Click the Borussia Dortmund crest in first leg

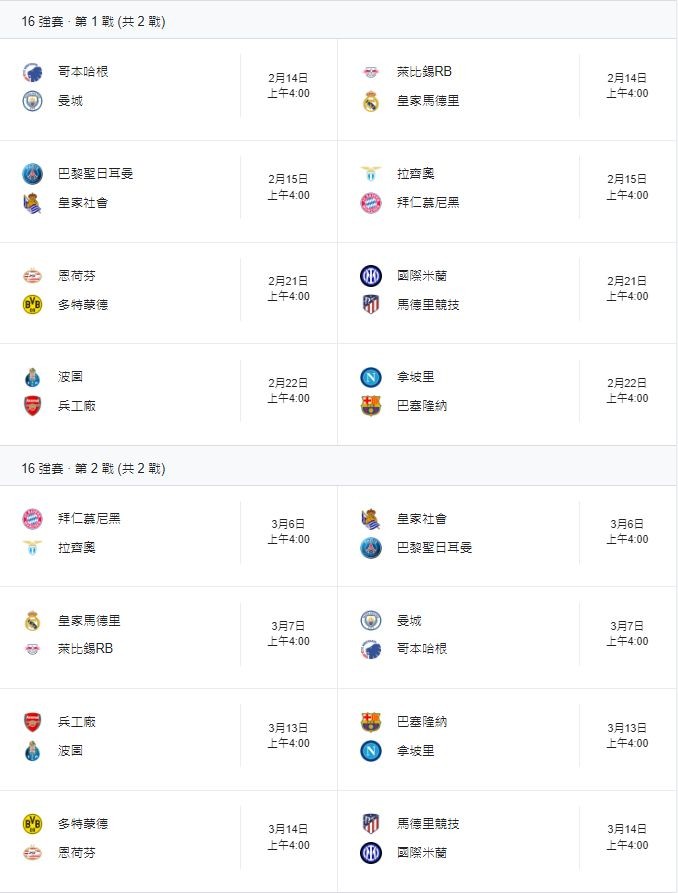click(x=33, y=305)
